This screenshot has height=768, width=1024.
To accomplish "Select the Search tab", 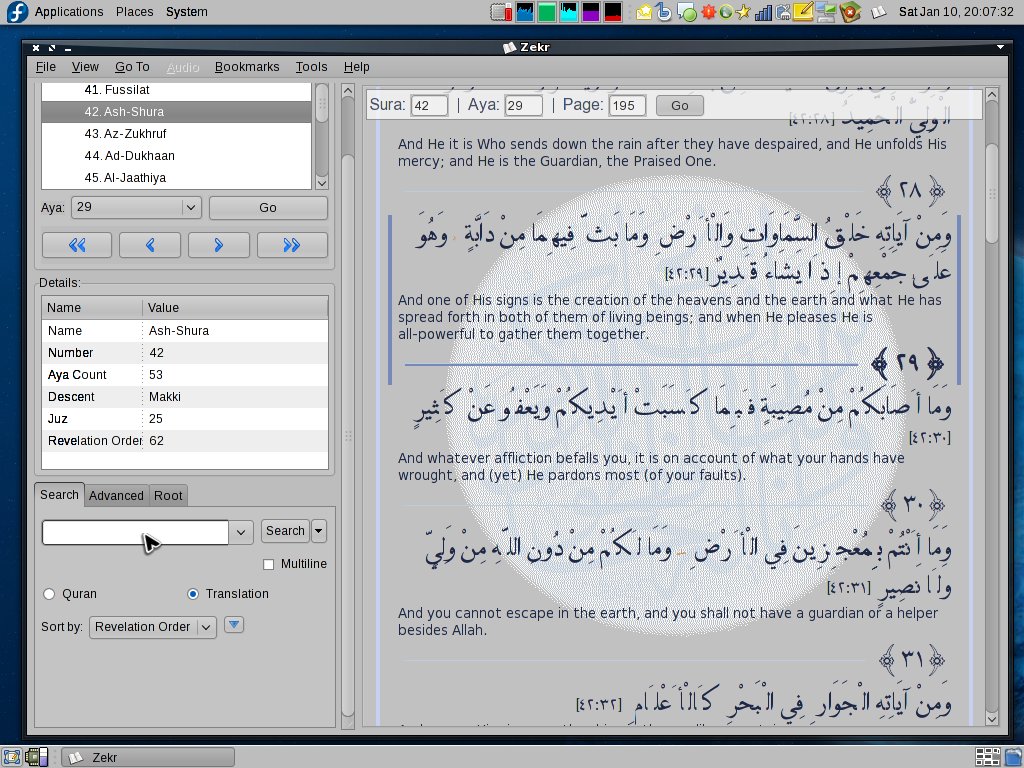I will click(x=59, y=494).
